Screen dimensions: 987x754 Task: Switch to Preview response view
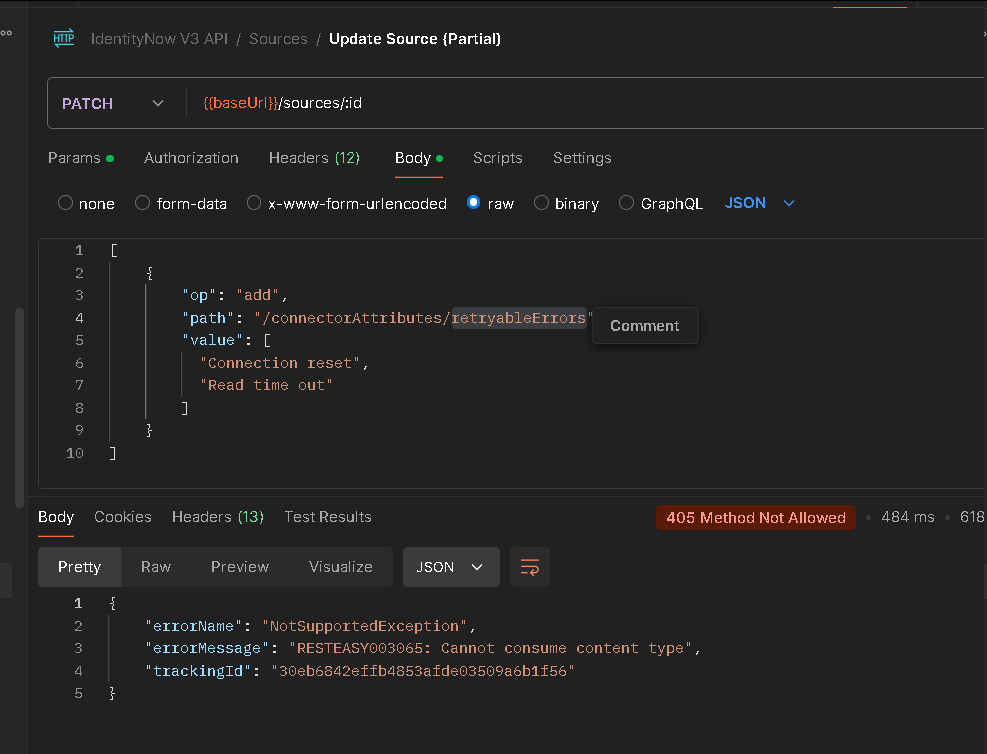pos(240,567)
